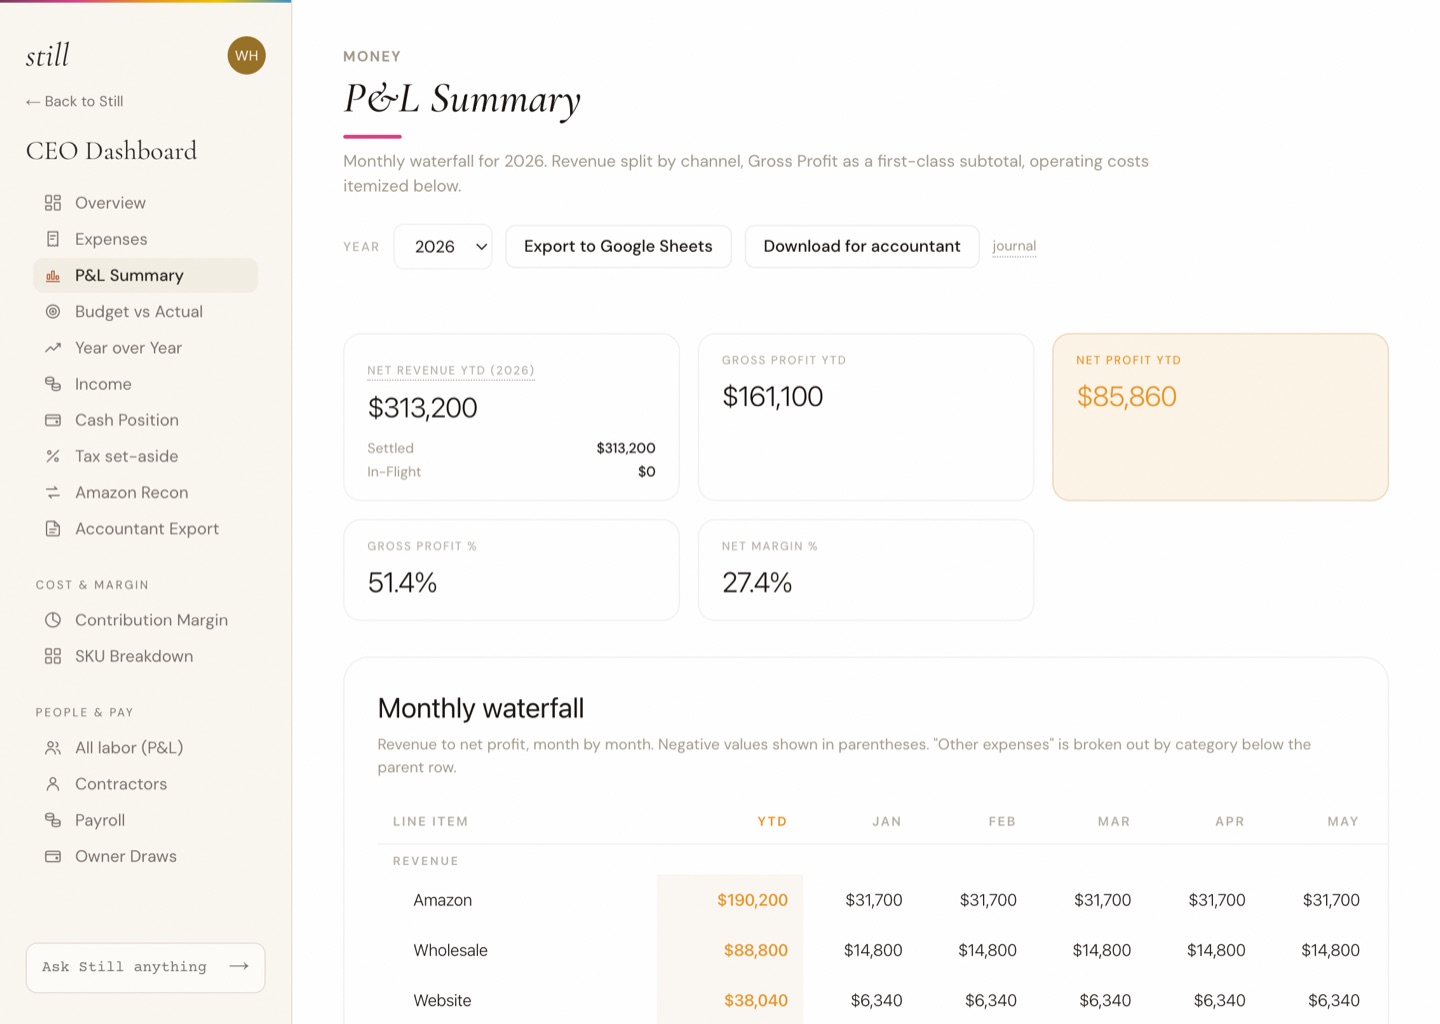Screen dimensions: 1440x1024
Task: Click the Payroll coins icon
Action: click(53, 820)
